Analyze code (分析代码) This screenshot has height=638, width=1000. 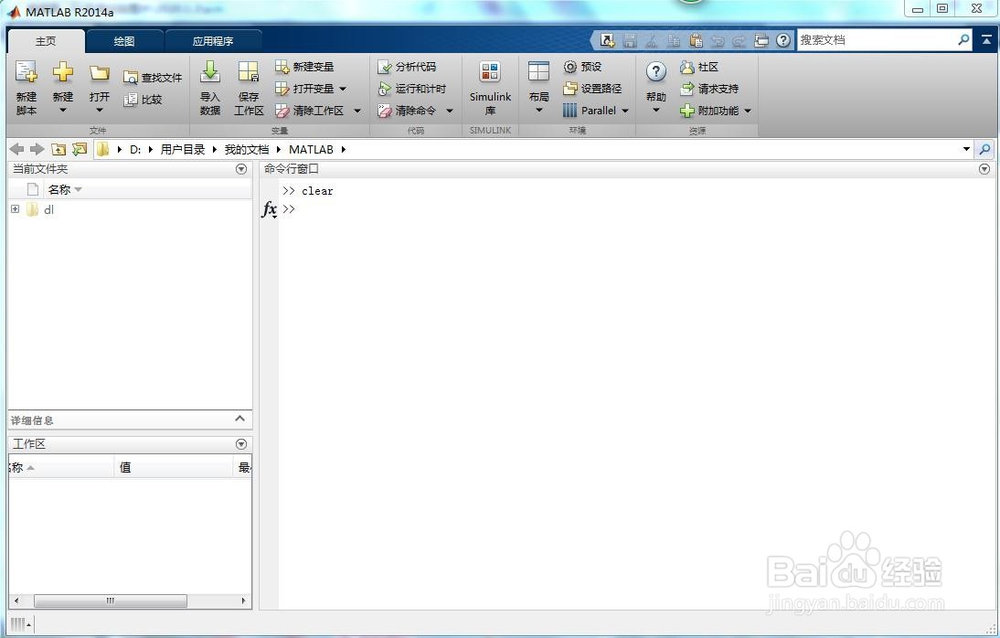pos(407,66)
